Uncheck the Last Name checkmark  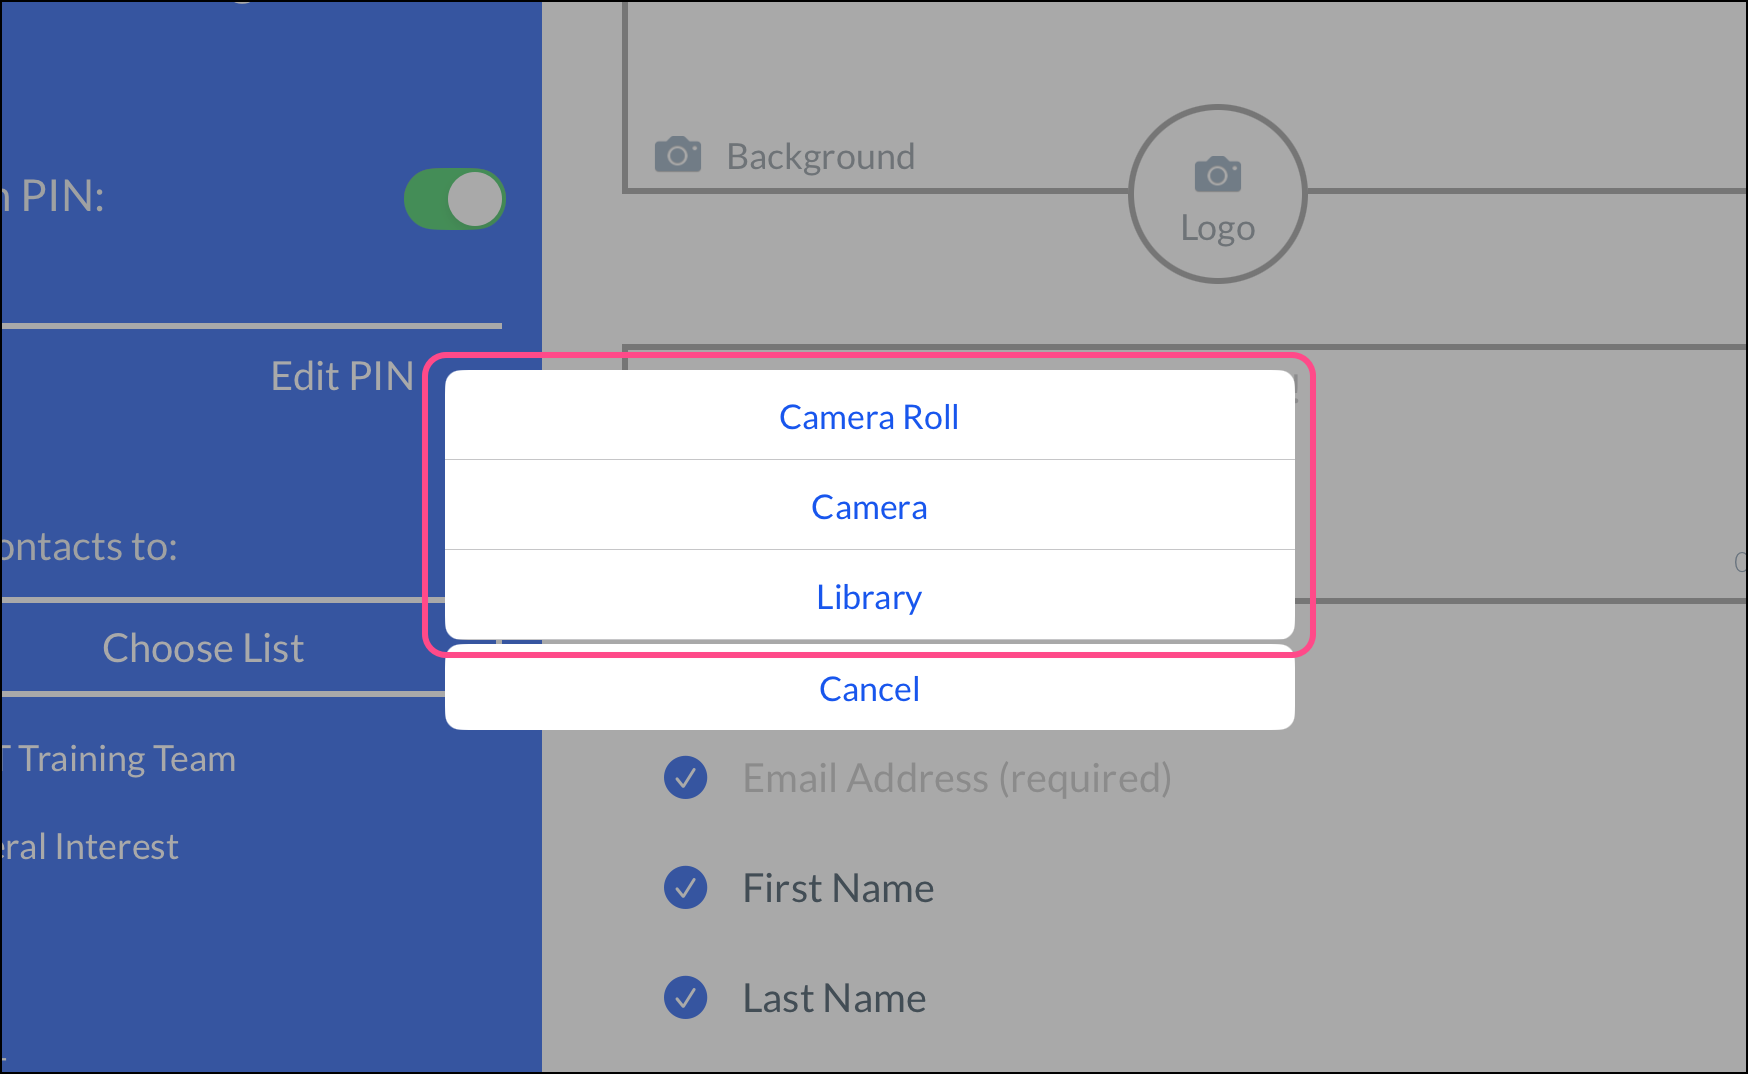pyautogui.click(x=686, y=998)
